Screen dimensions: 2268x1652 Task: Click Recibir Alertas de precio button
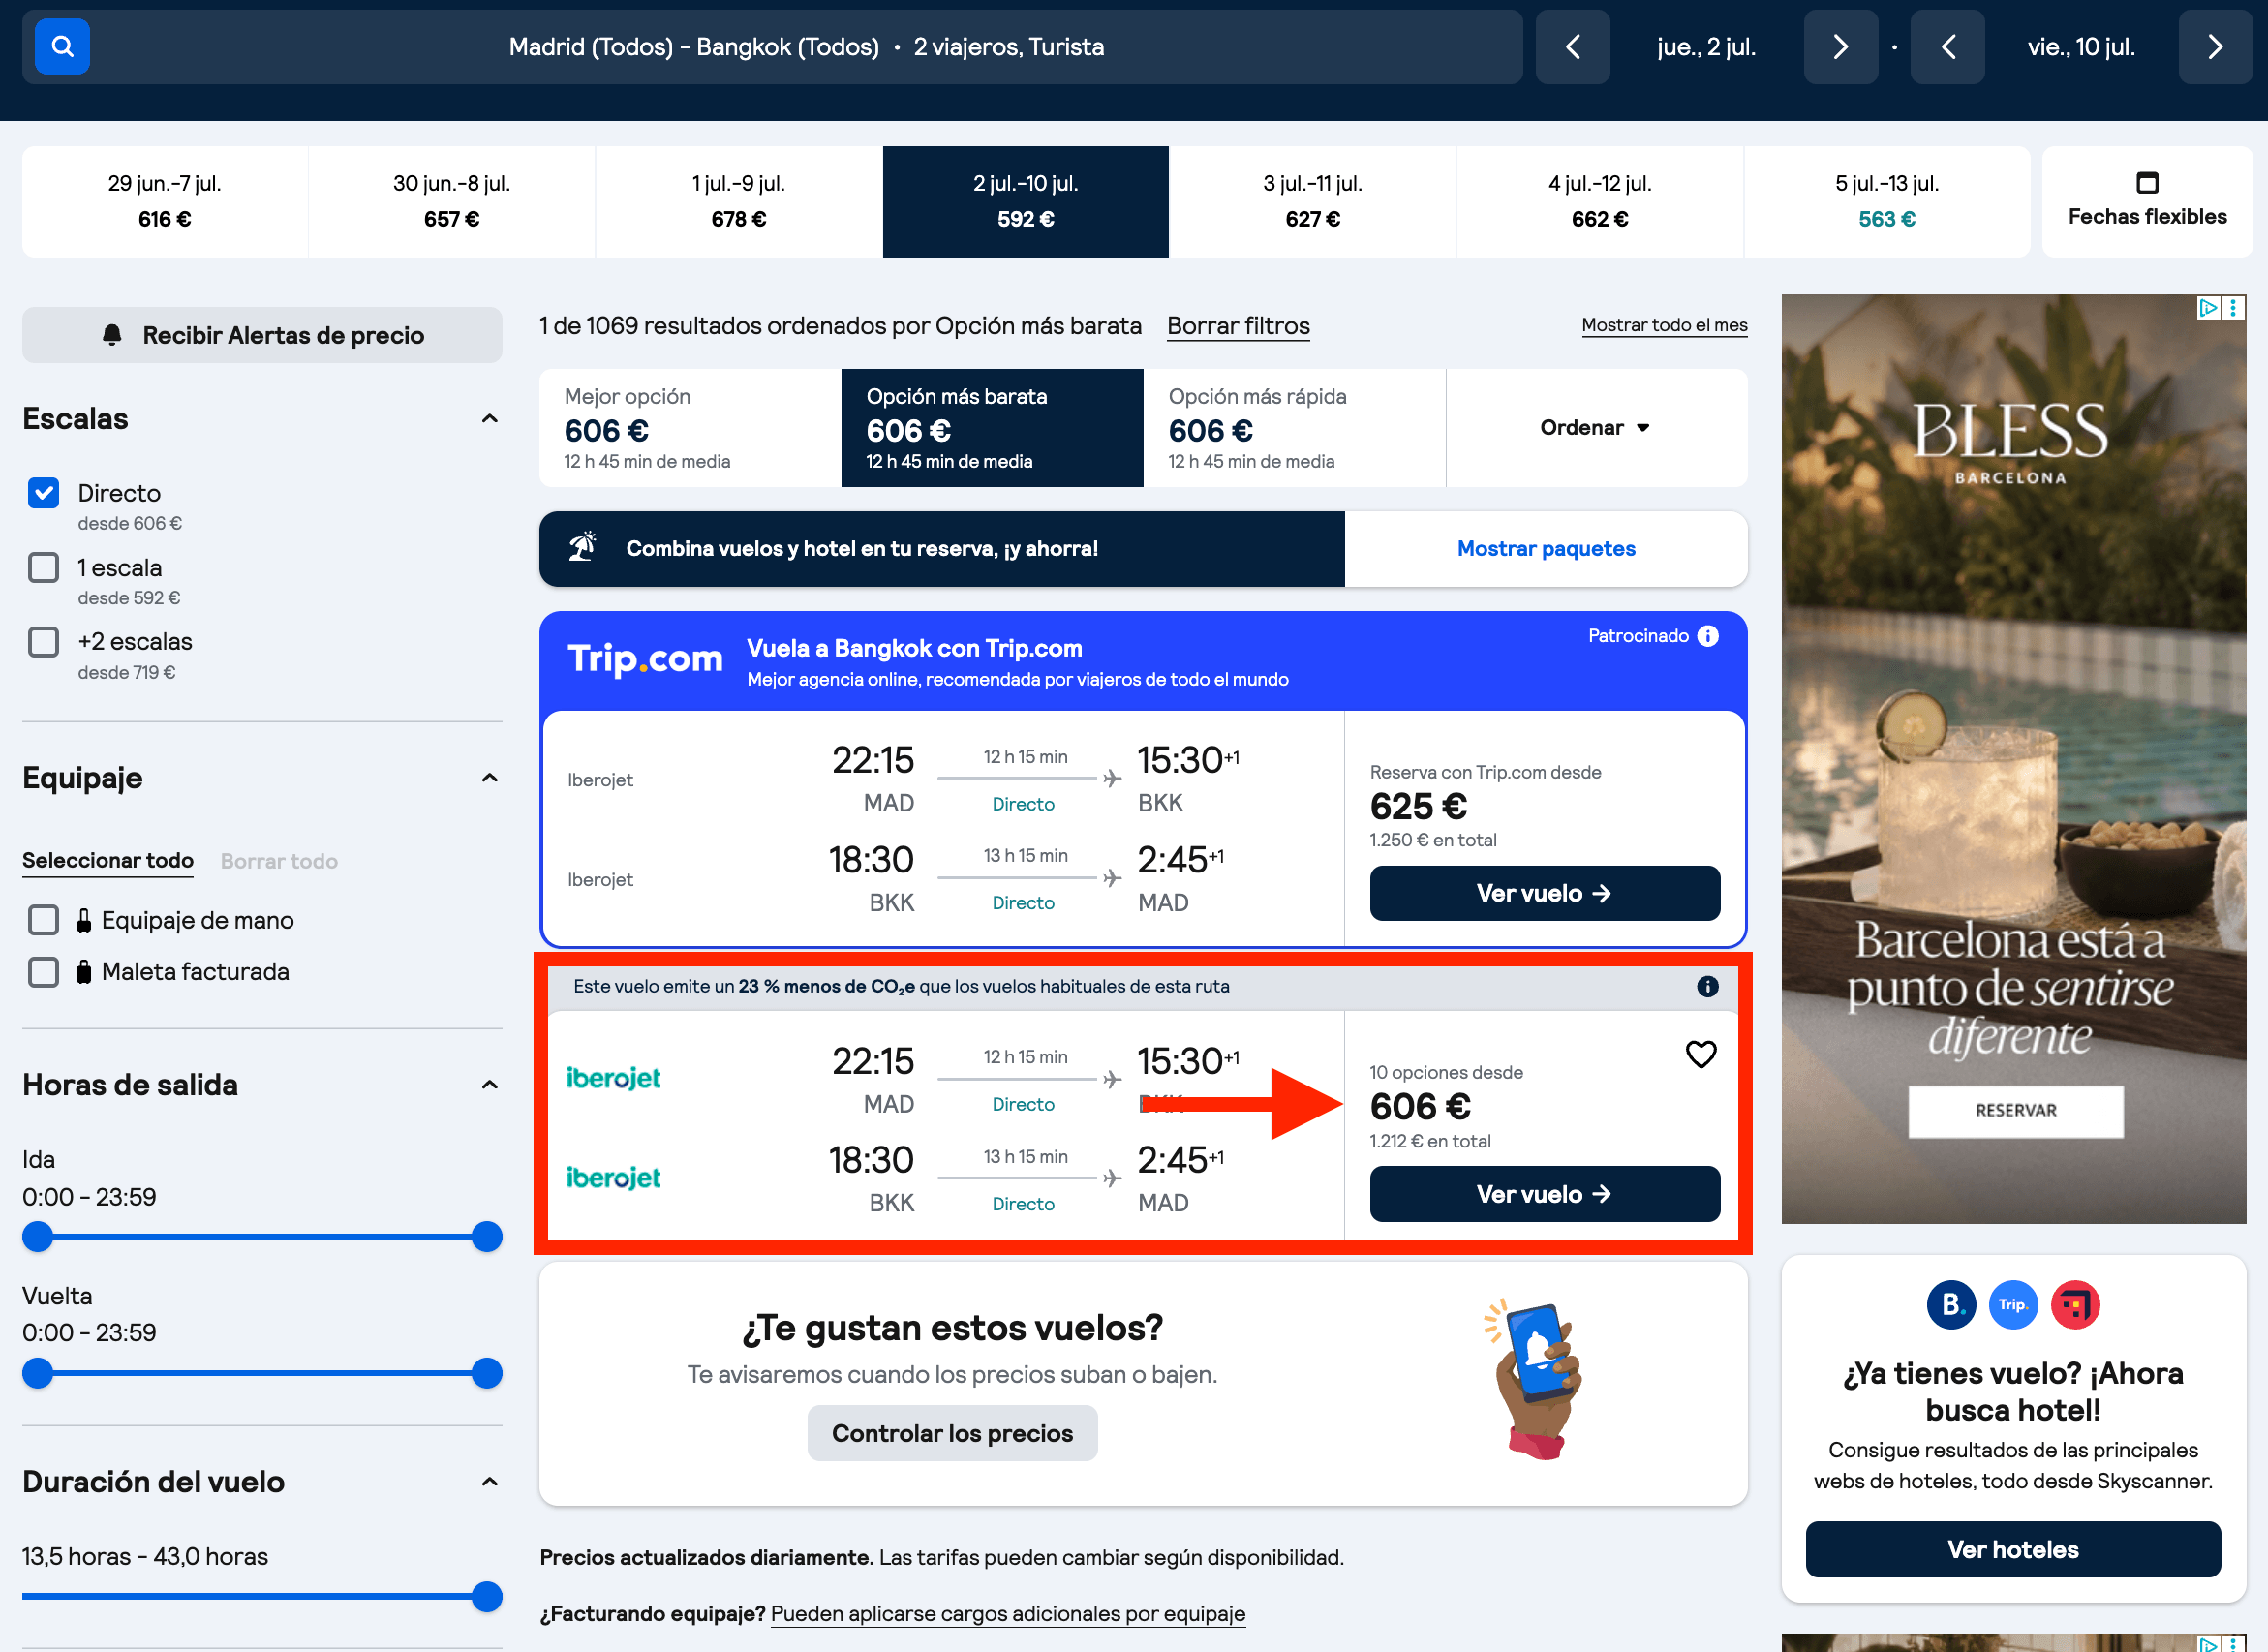[262, 335]
